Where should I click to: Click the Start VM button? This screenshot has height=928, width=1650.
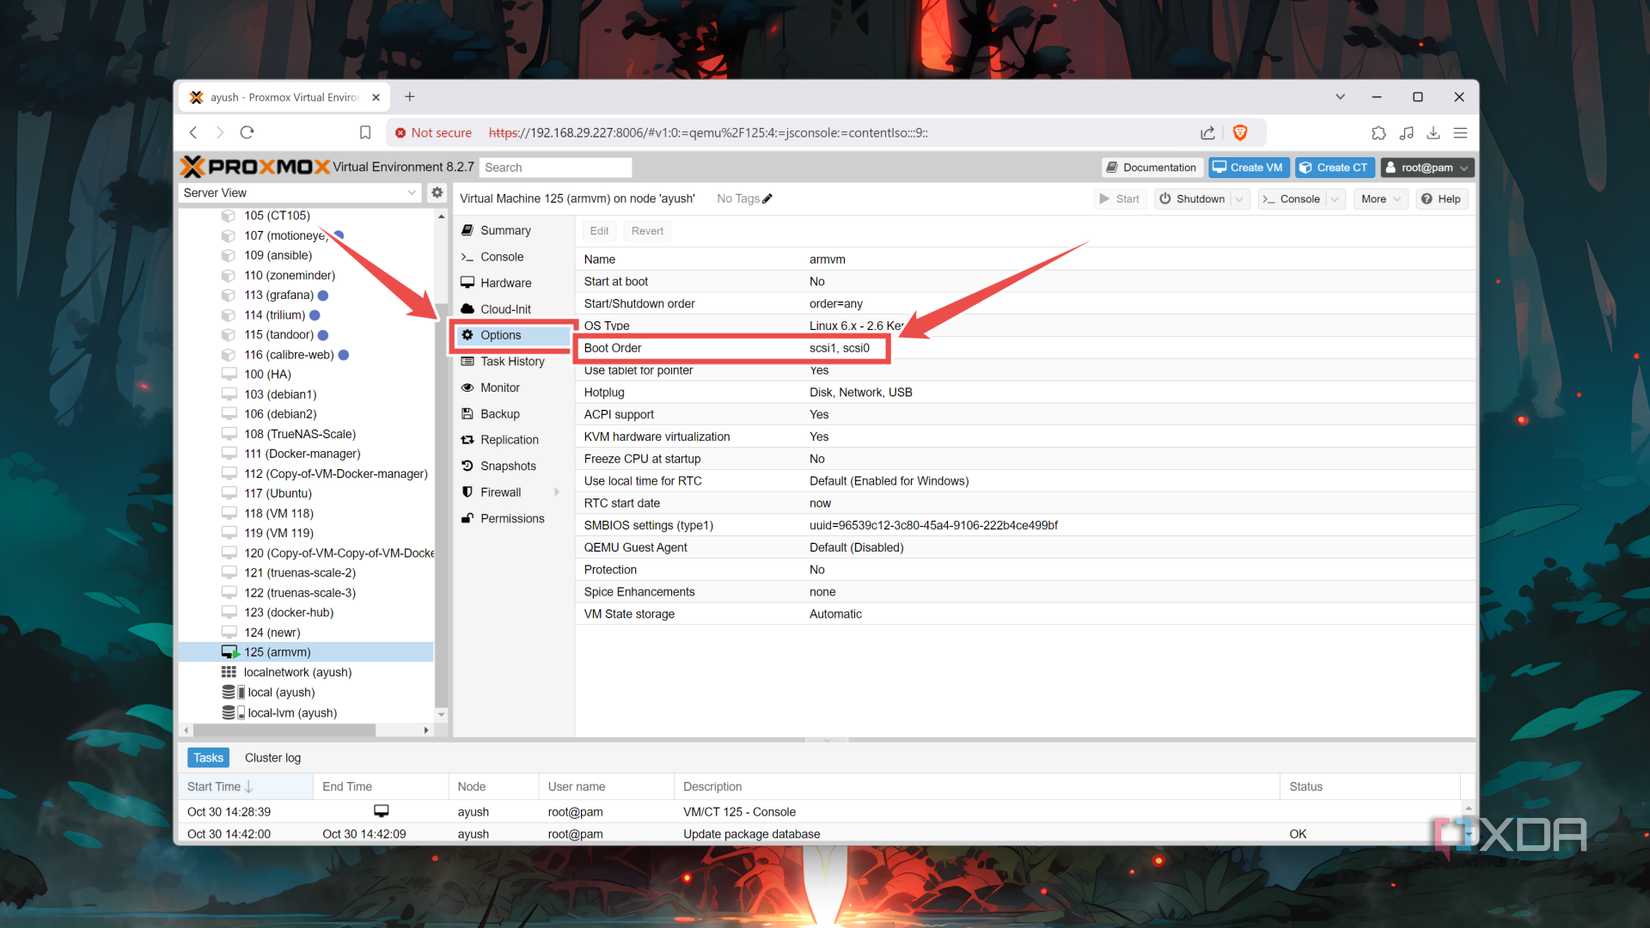[x=1119, y=199]
